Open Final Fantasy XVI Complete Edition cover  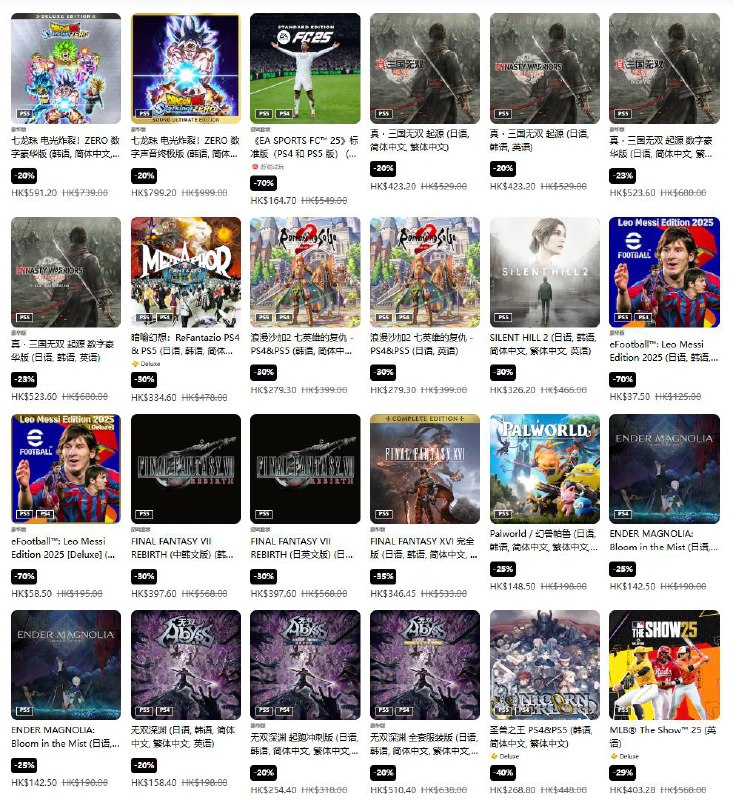pyautogui.click(x=425, y=468)
